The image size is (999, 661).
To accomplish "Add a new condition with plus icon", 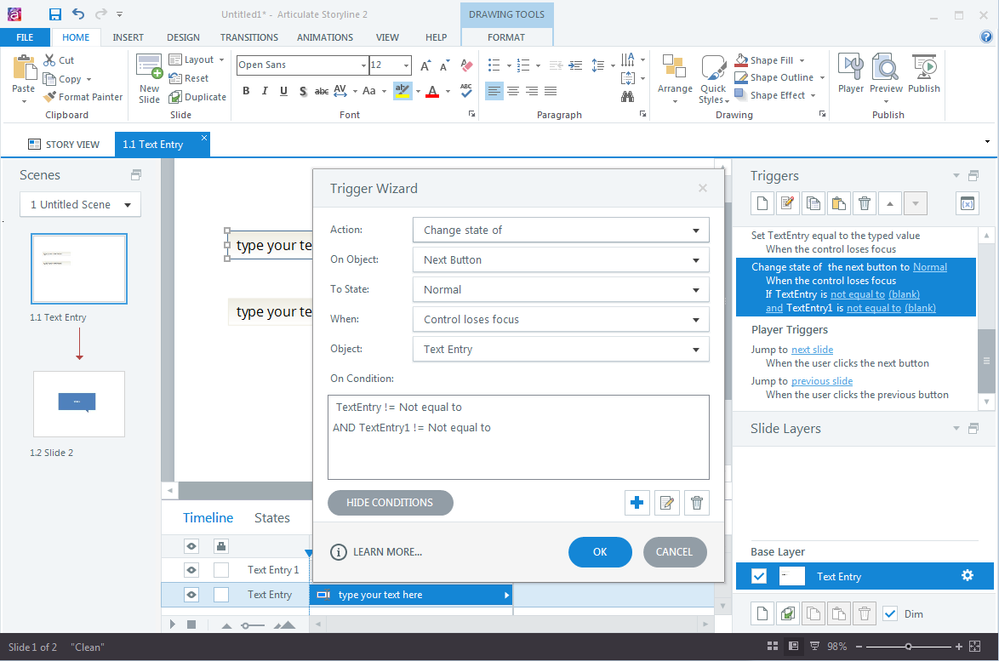I will point(636,503).
